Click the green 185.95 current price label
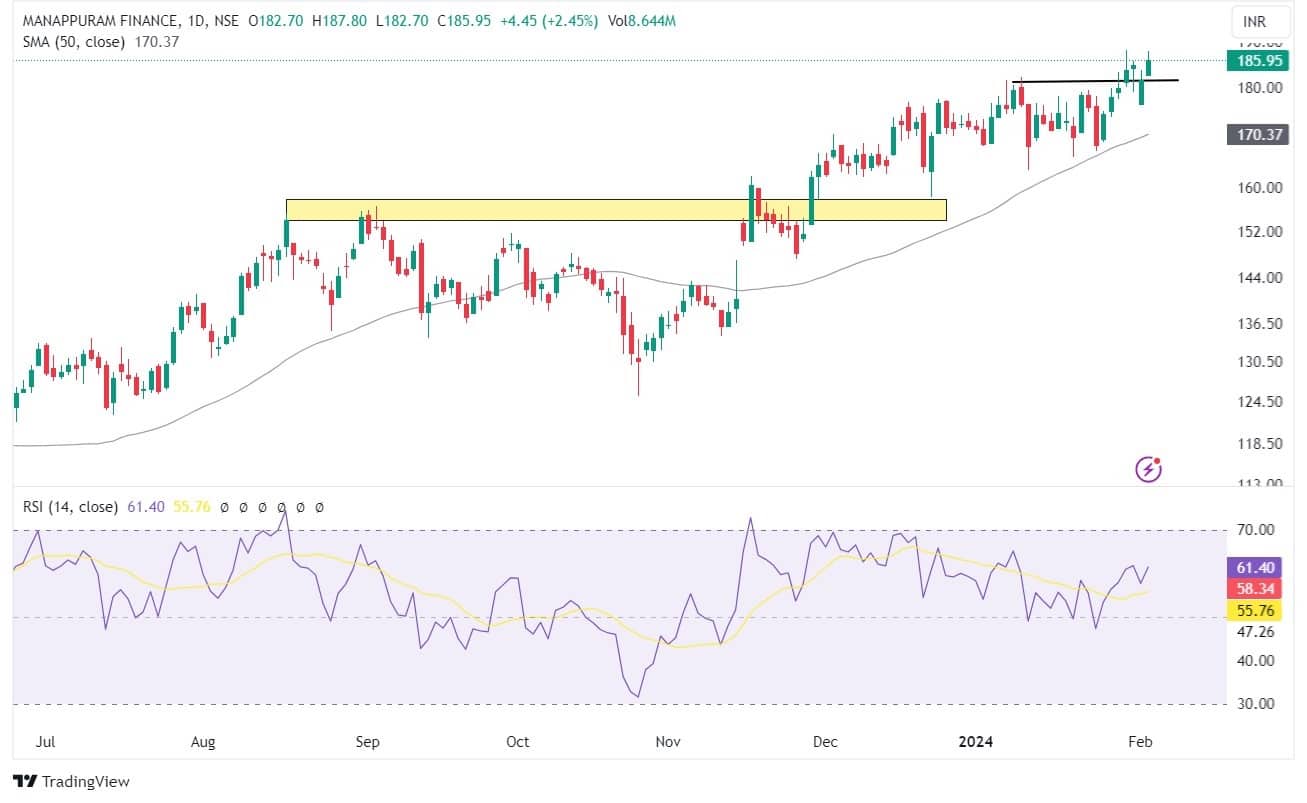The image size is (1307, 803). [x=1259, y=61]
